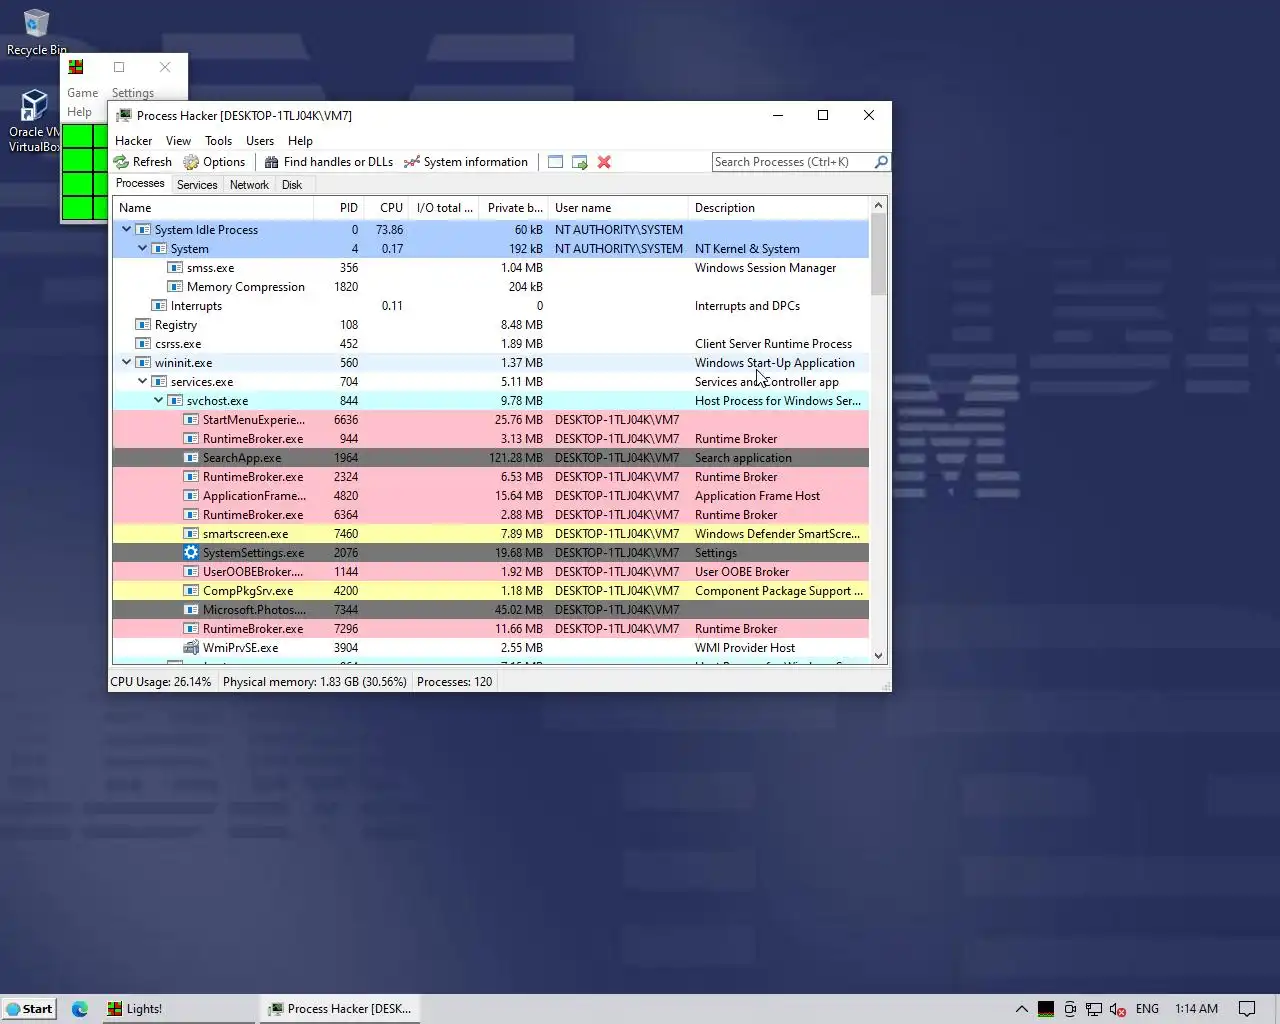This screenshot has height=1024, width=1280.
Task: Collapse the svchost.exe 844 node
Action: coord(158,400)
